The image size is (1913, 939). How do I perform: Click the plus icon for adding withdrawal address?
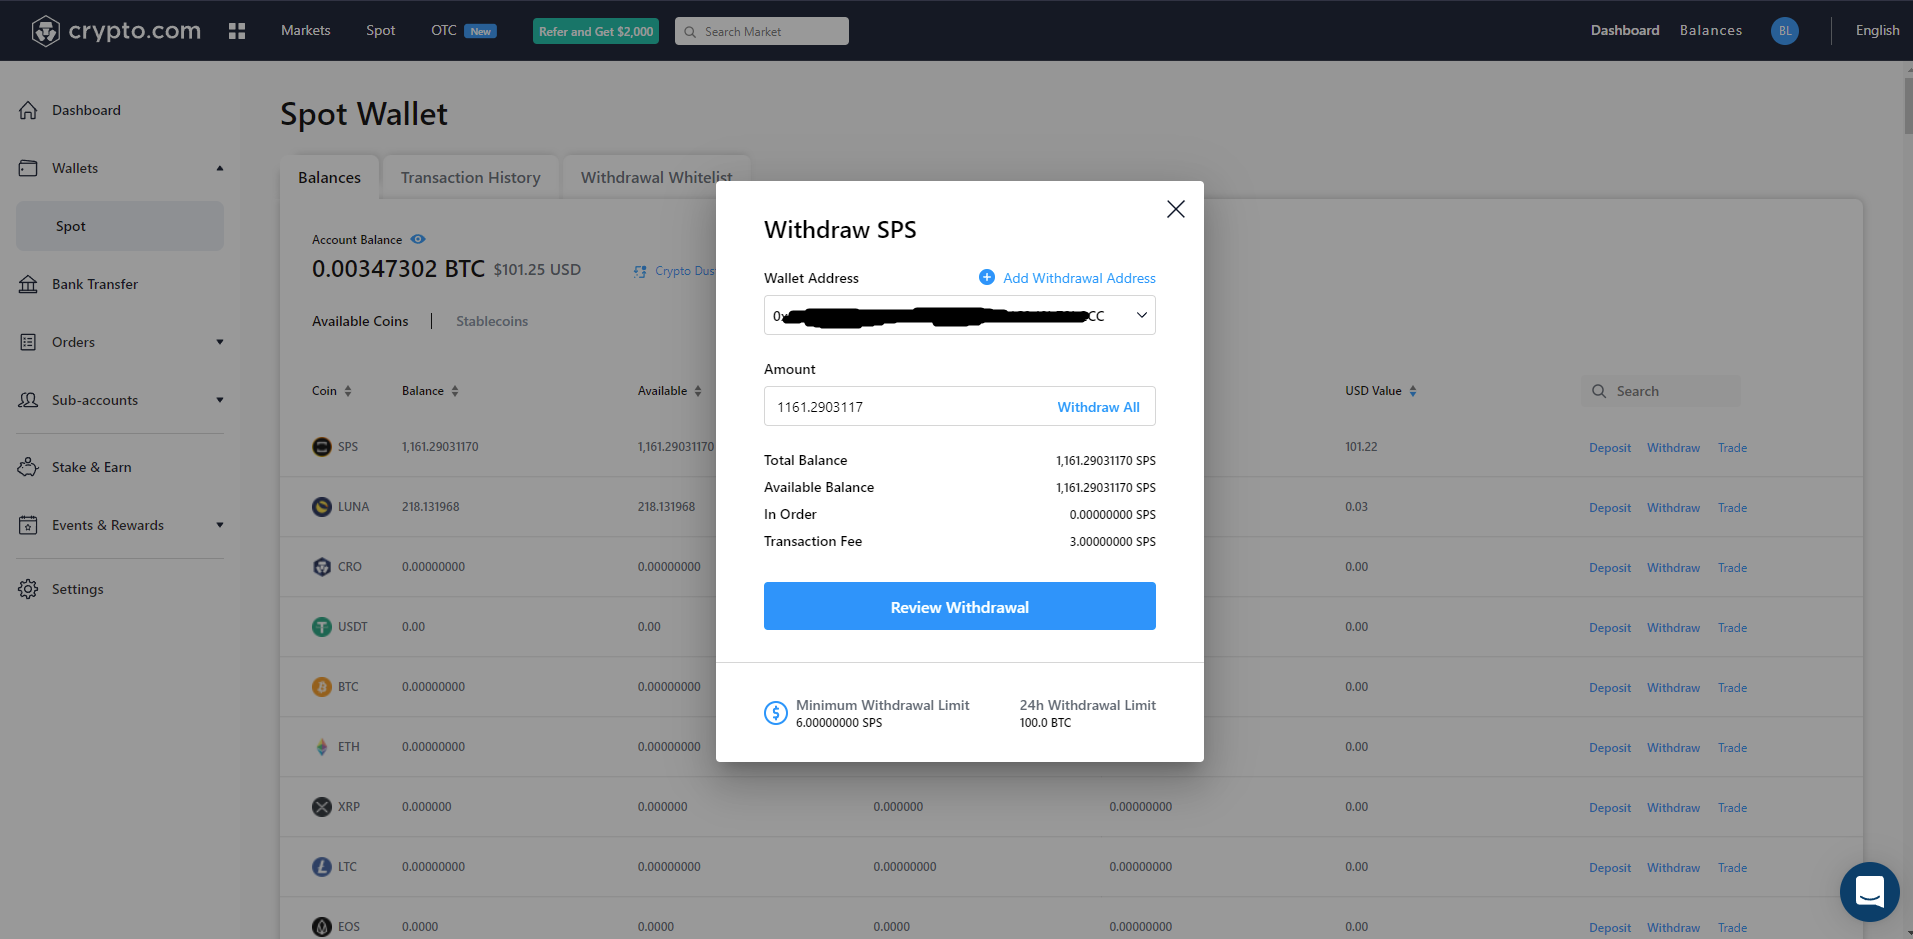(x=986, y=277)
